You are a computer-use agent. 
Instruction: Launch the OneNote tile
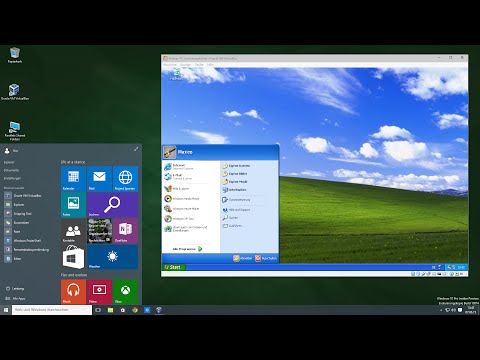click(125, 231)
